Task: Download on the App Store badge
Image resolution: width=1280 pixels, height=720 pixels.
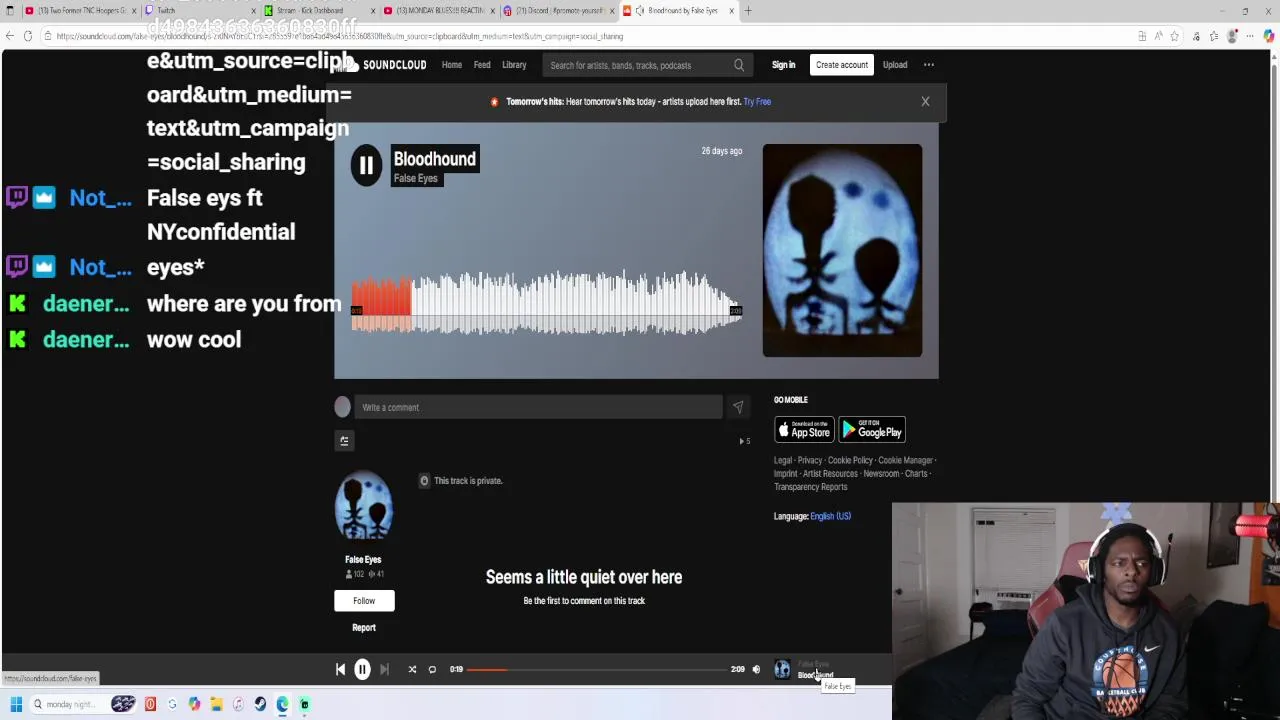Action: 804,430
